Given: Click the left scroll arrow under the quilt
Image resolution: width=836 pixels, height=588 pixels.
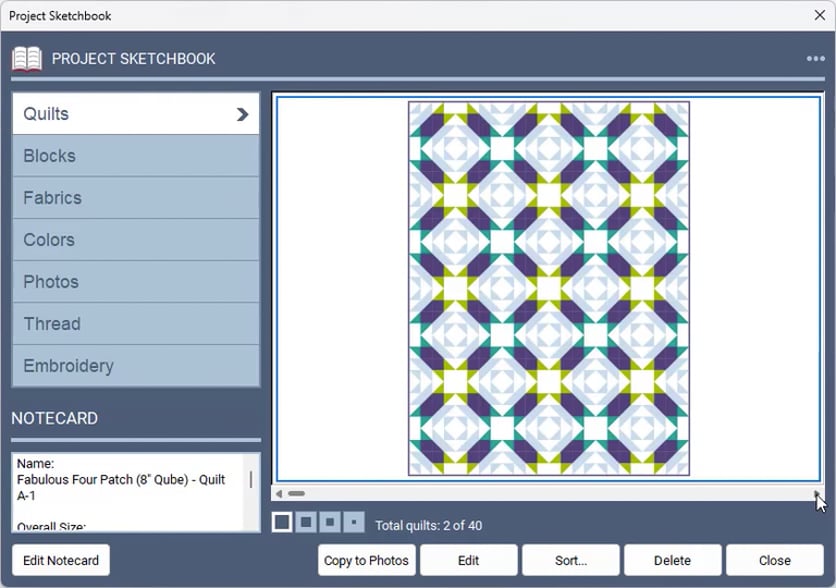Looking at the screenshot, I should [x=279, y=494].
